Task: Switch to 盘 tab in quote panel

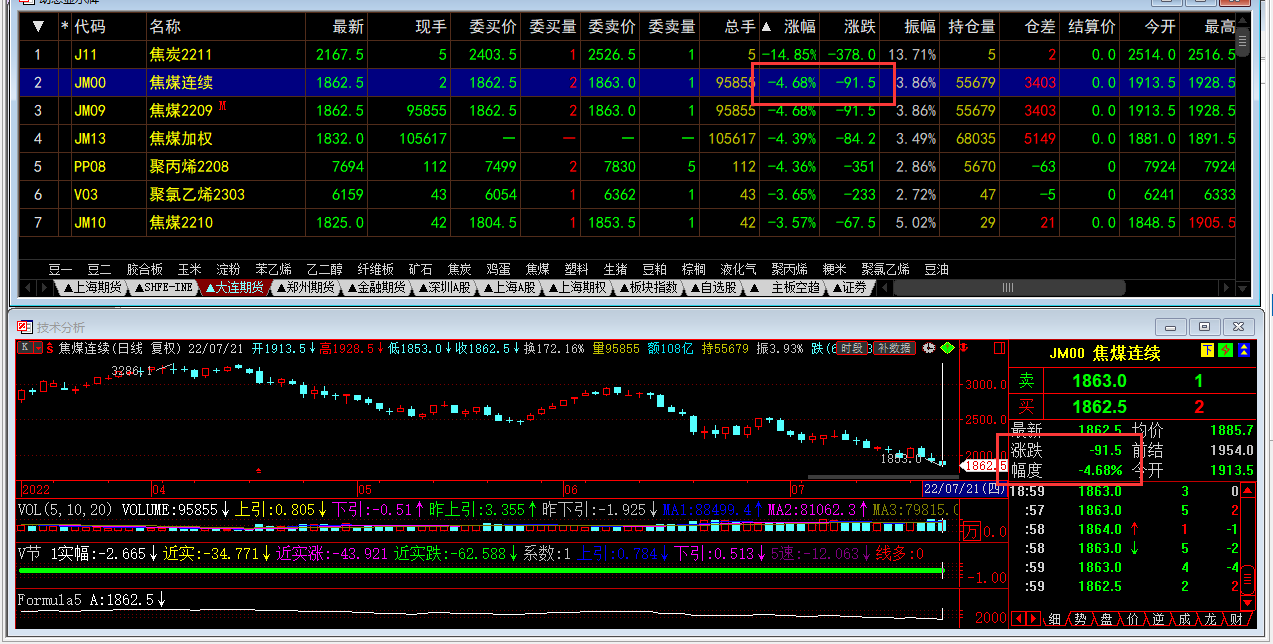Action: point(1106,620)
